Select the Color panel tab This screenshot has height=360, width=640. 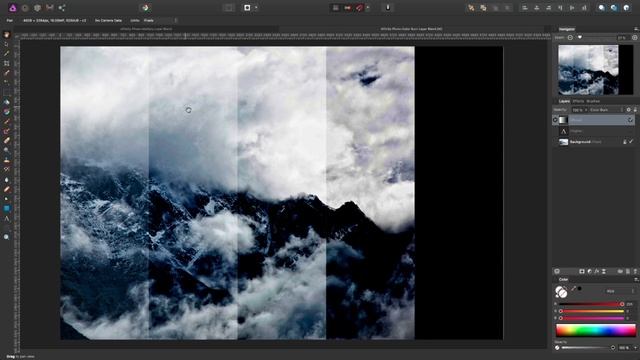tap(563, 280)
